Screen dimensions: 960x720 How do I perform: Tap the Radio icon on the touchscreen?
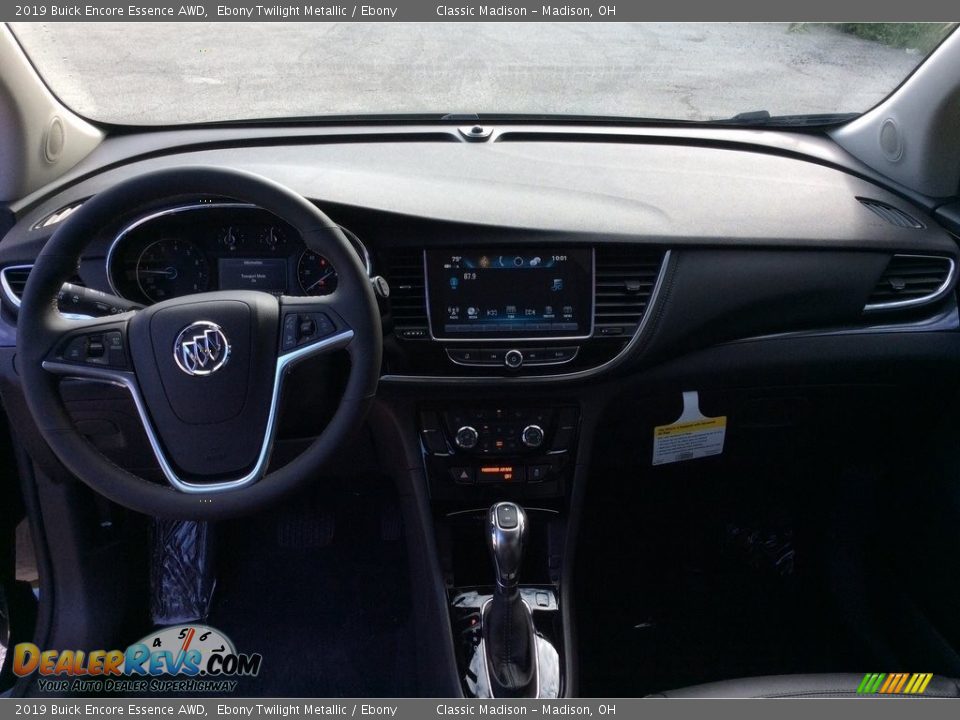tap(453, 311)
